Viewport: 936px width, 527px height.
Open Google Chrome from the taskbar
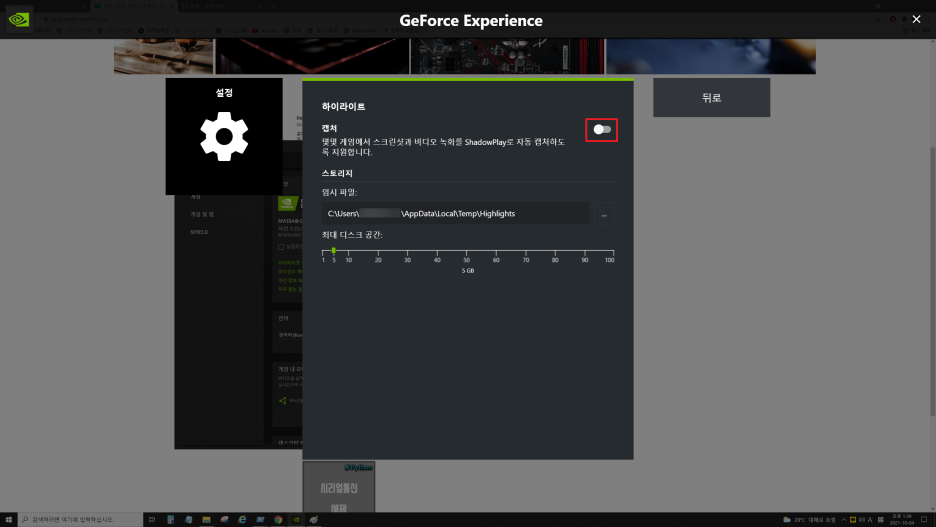tap(278, 520)
